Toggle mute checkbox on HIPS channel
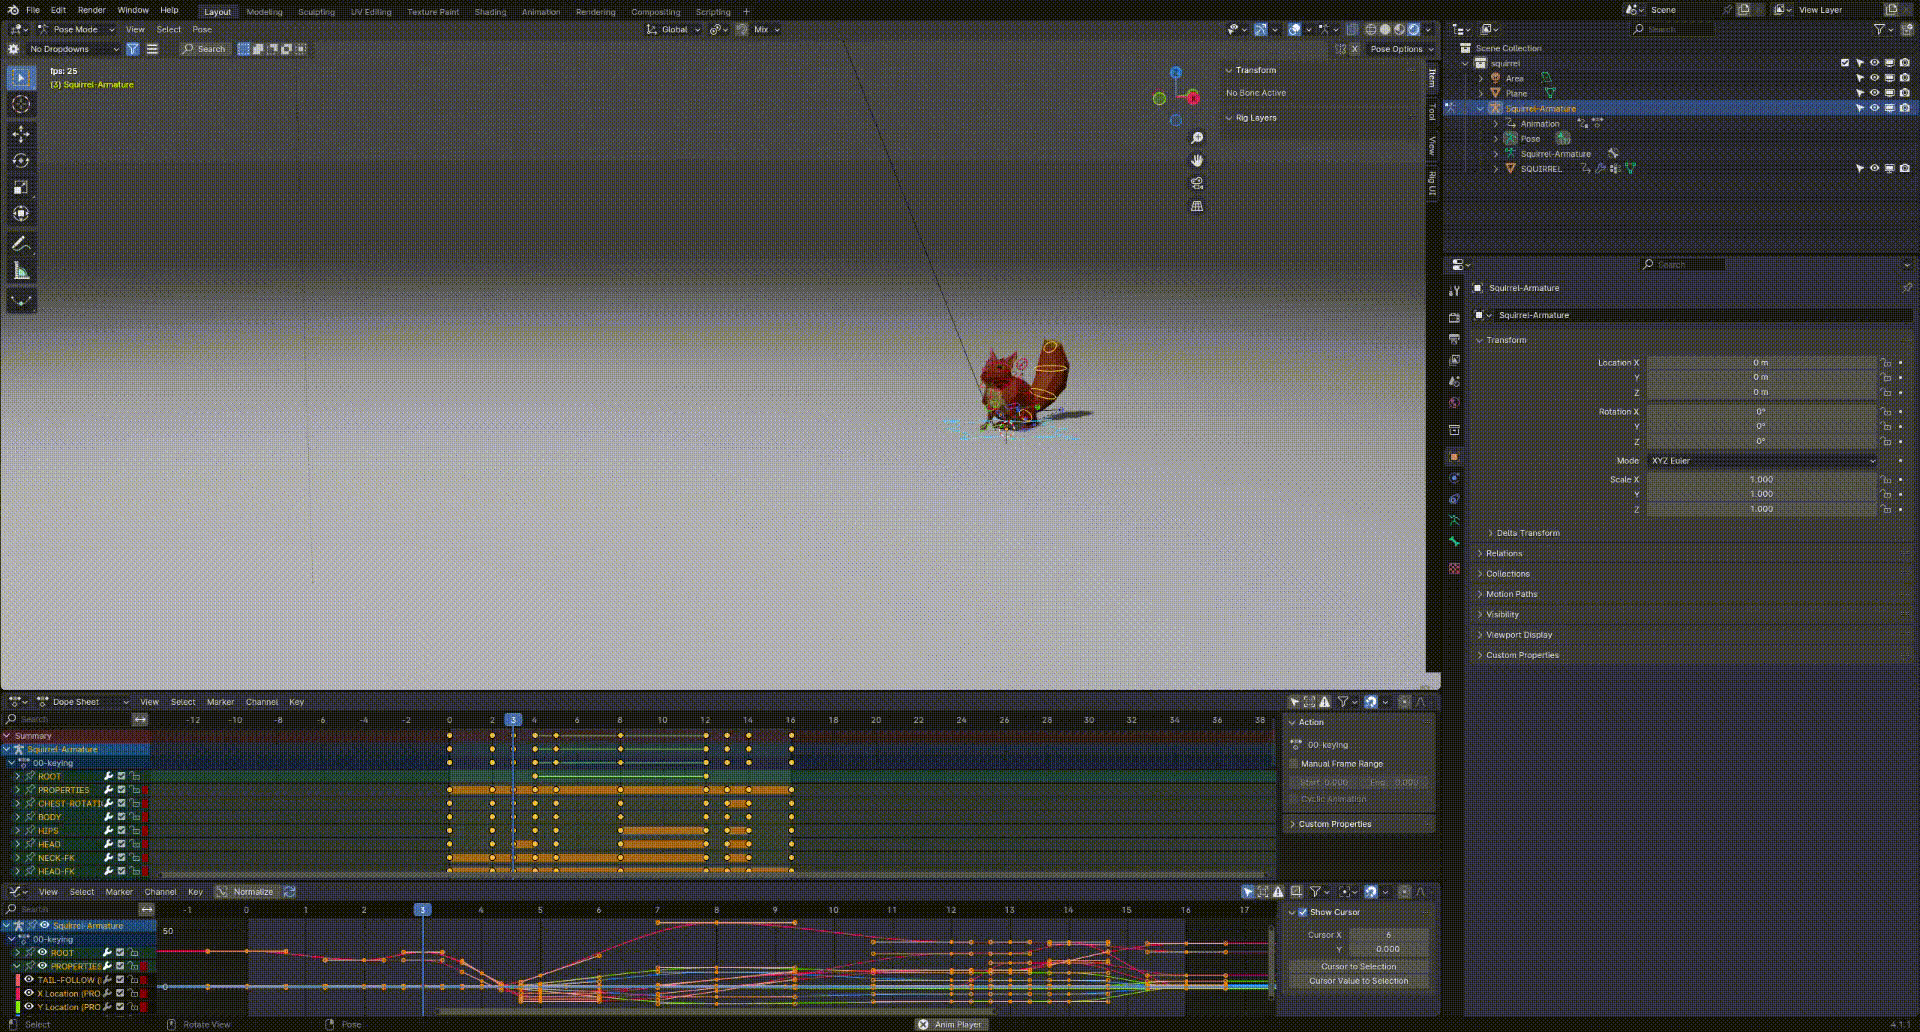 coord(121,830)
